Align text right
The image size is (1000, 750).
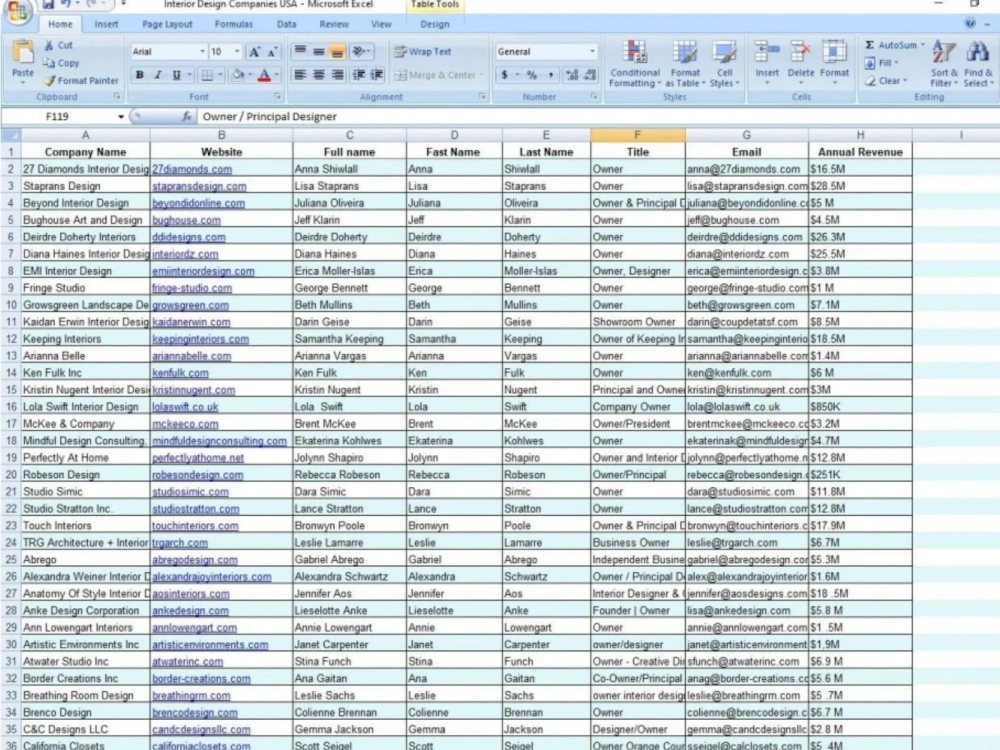pos(337,75)
